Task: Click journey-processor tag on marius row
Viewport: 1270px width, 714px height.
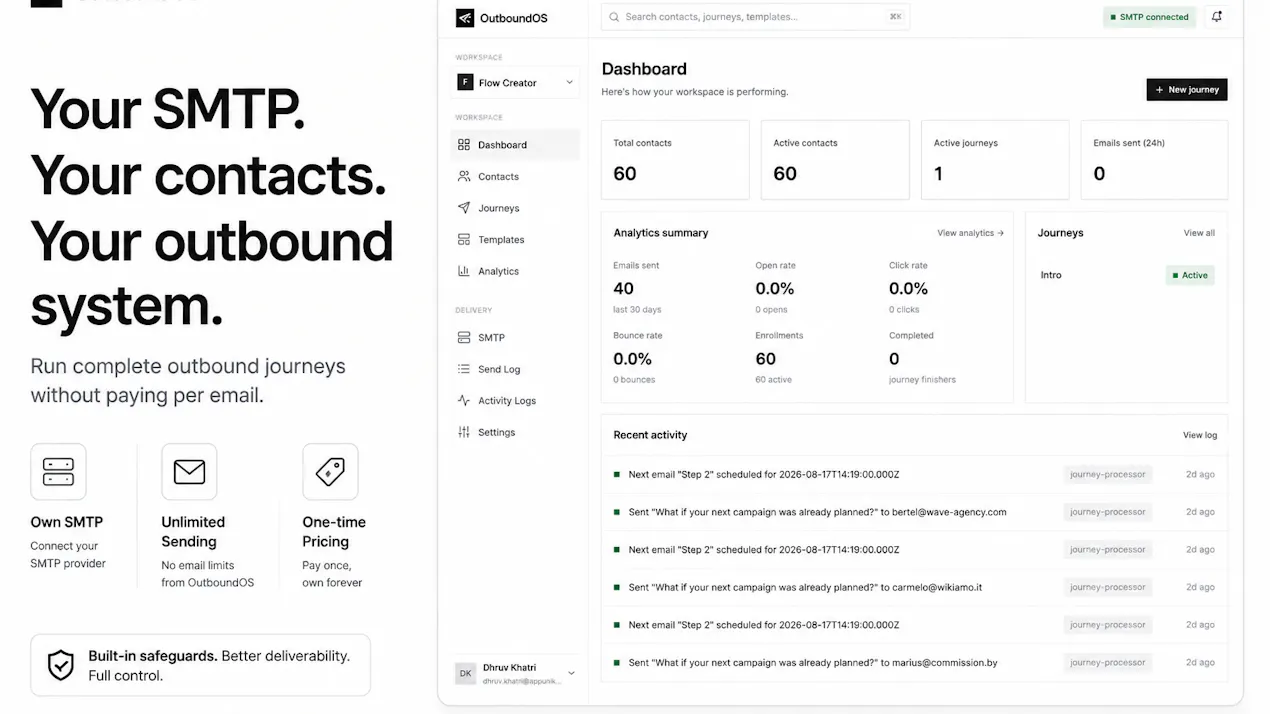Action: pos(1107,662)
